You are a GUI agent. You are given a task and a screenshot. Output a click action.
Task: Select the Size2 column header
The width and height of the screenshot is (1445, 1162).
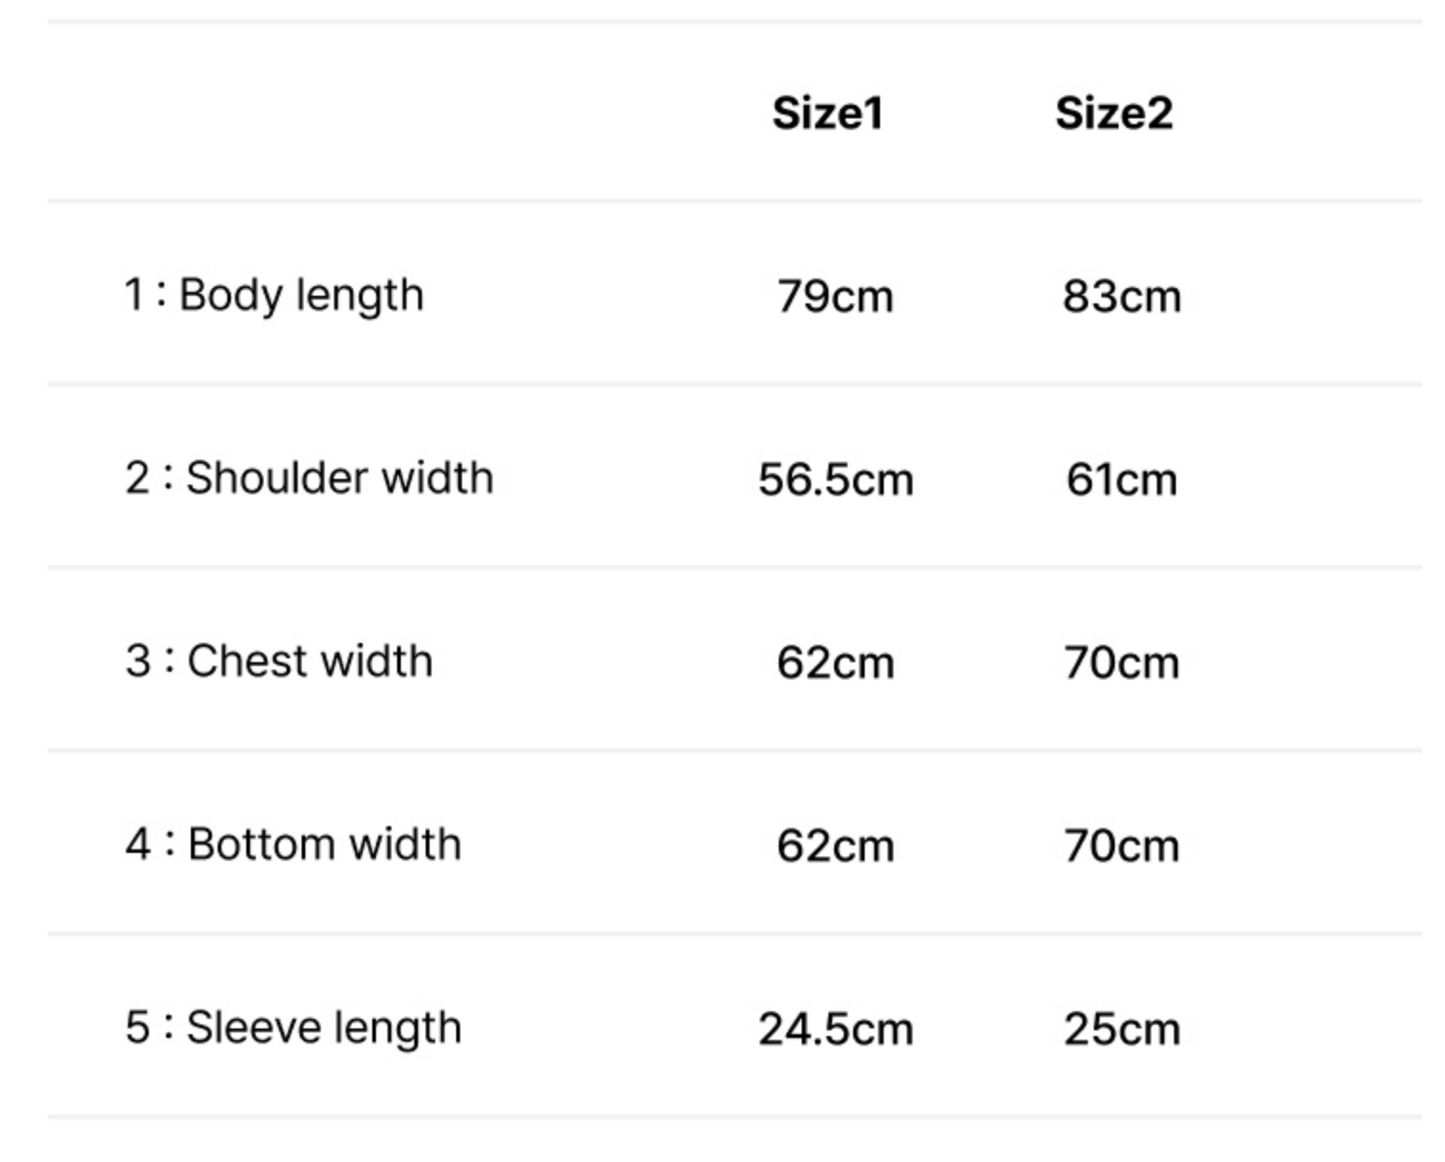pos(1113,113)
